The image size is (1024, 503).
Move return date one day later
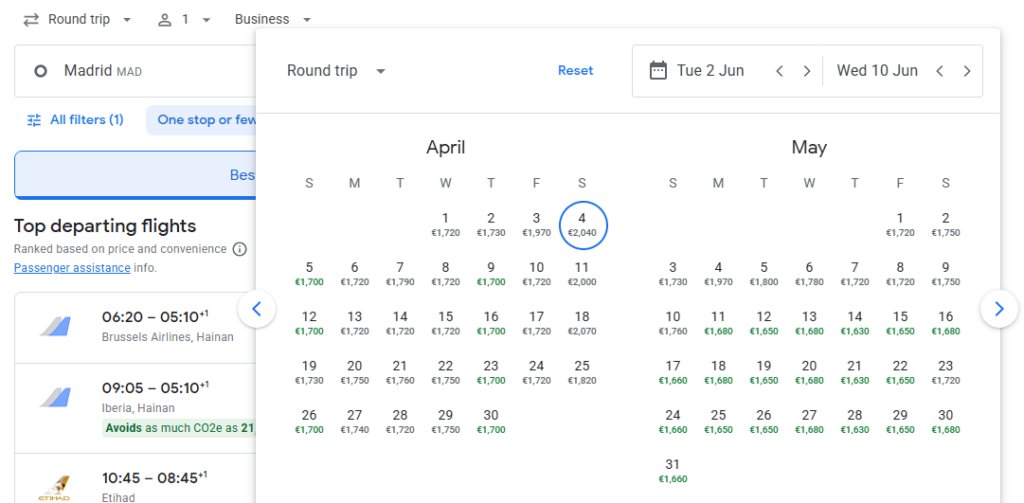click(967, 71)
